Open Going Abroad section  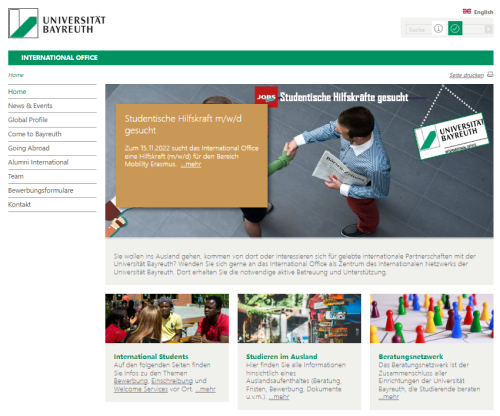pyautogui.click(x=29, y=148)
